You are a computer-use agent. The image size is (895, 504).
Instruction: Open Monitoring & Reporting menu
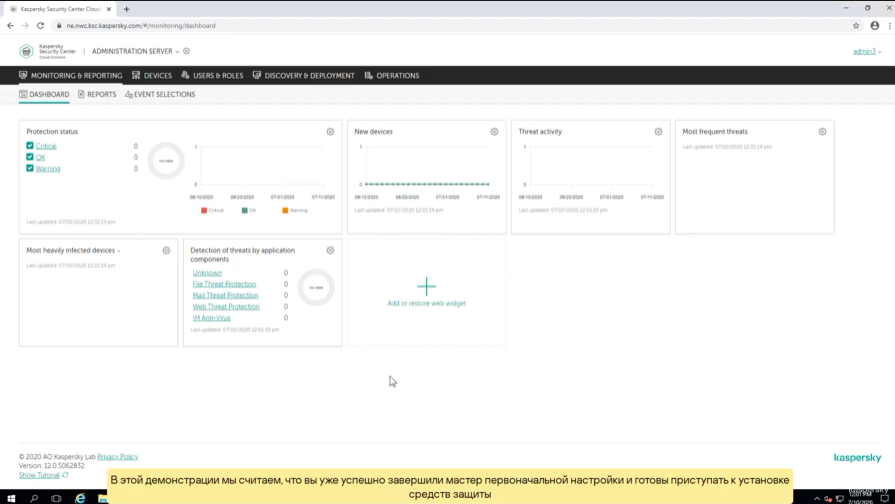click(x=71, y=75)
